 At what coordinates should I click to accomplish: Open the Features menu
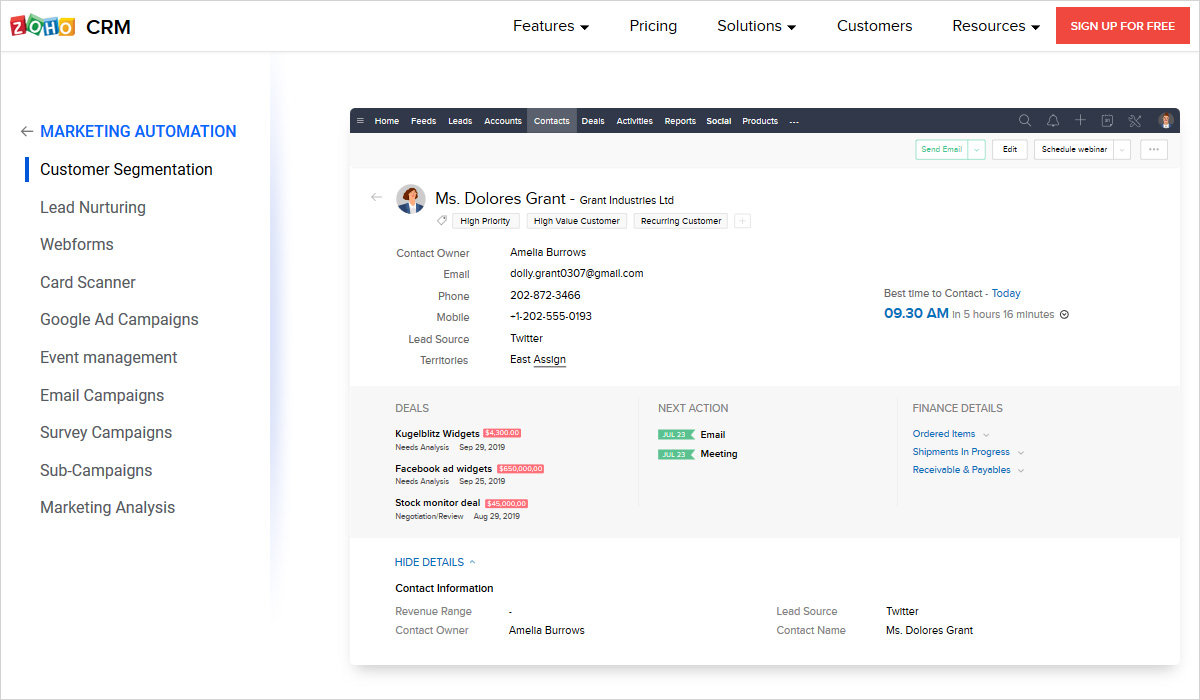click(551, 26)
